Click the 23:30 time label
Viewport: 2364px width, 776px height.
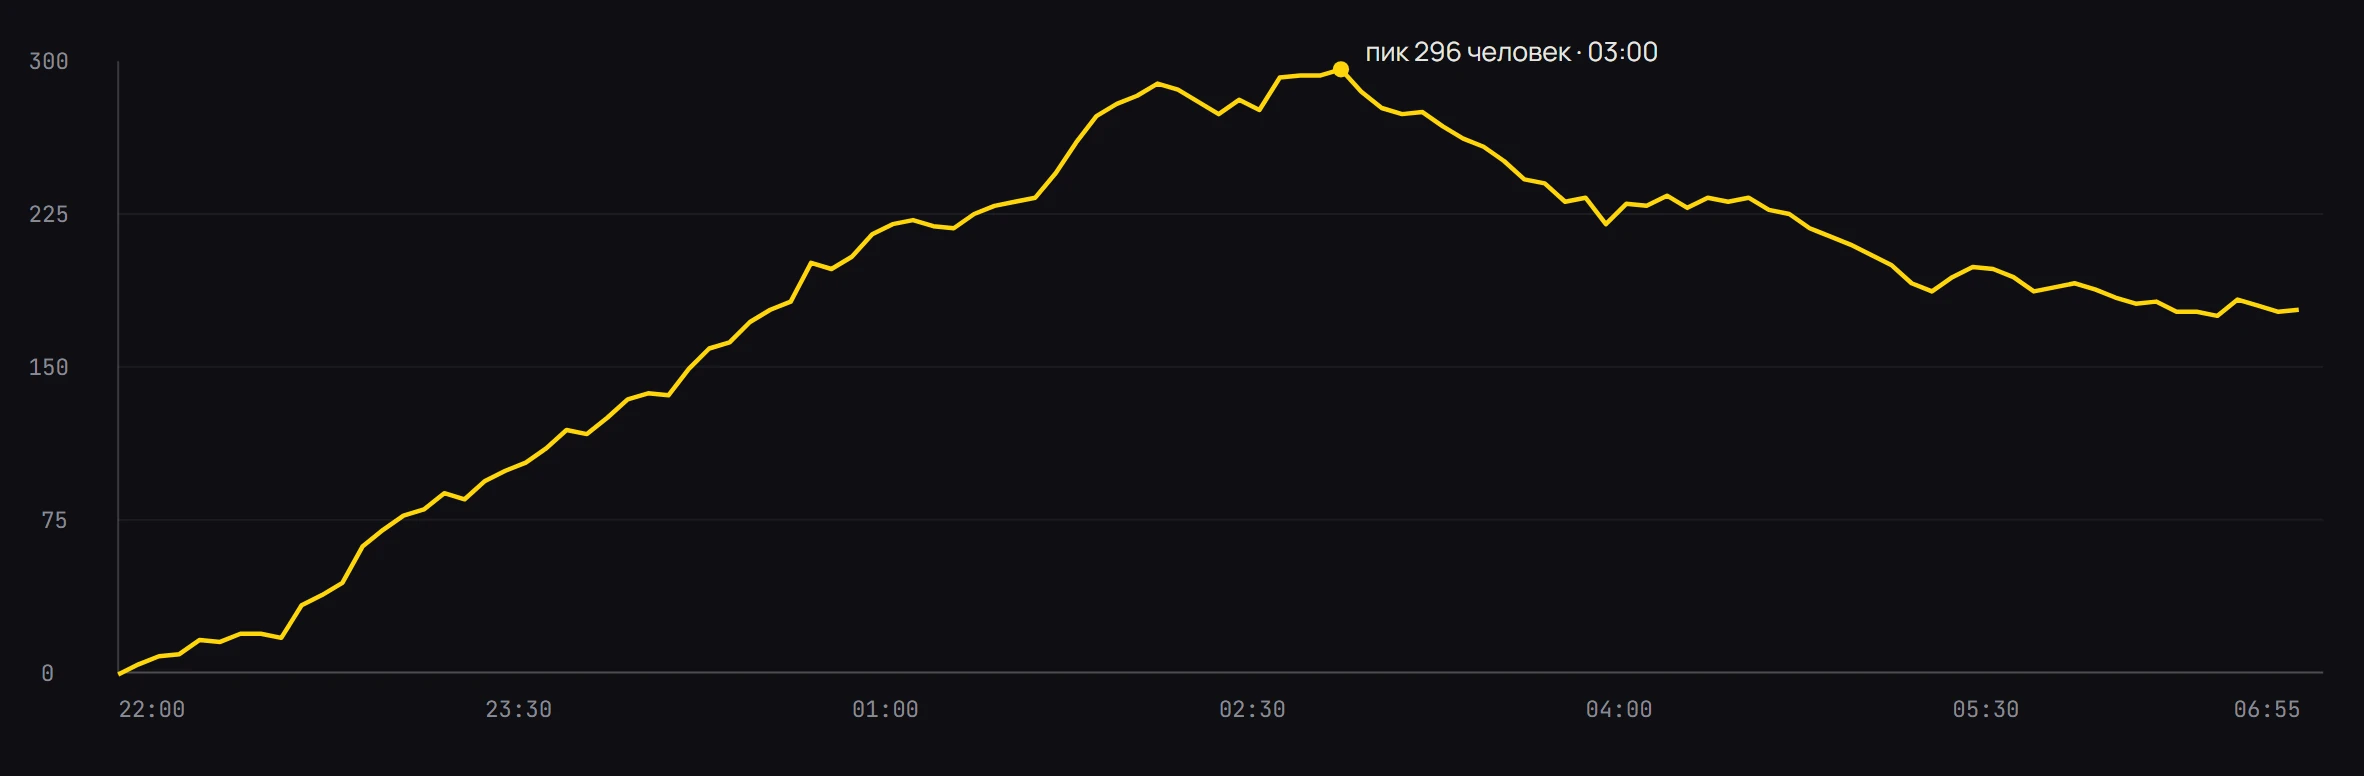pyautogui.click(x=519, y=709)
